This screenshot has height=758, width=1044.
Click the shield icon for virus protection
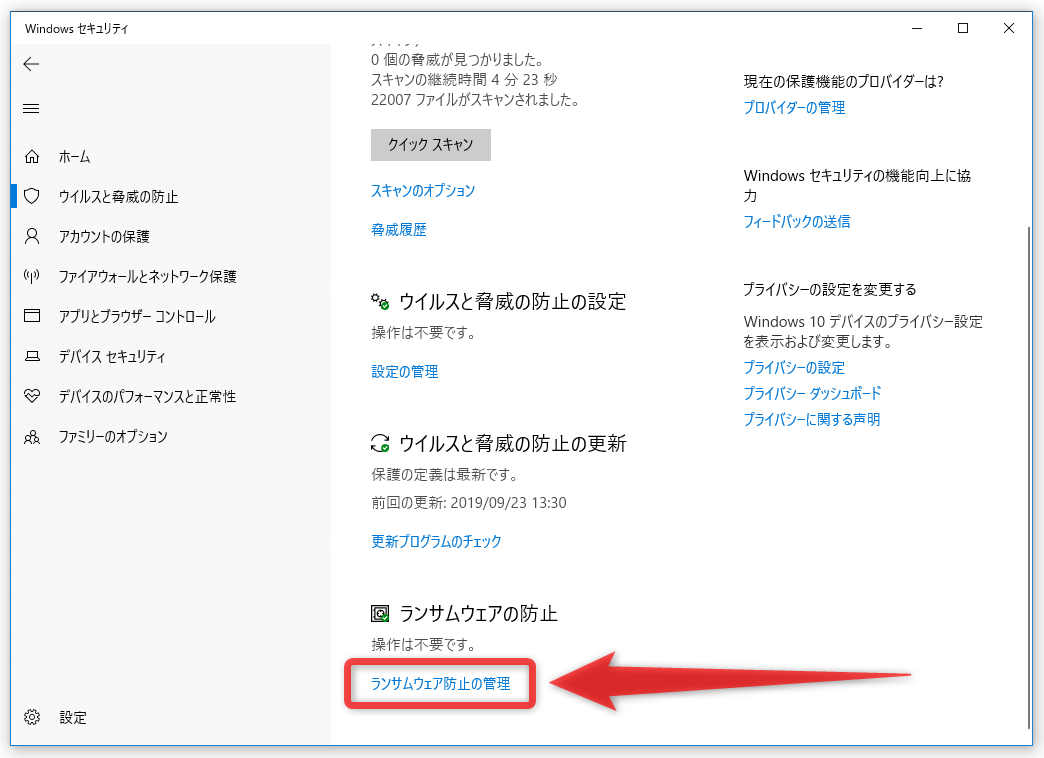pyautogui.click(x=32, y=196)
